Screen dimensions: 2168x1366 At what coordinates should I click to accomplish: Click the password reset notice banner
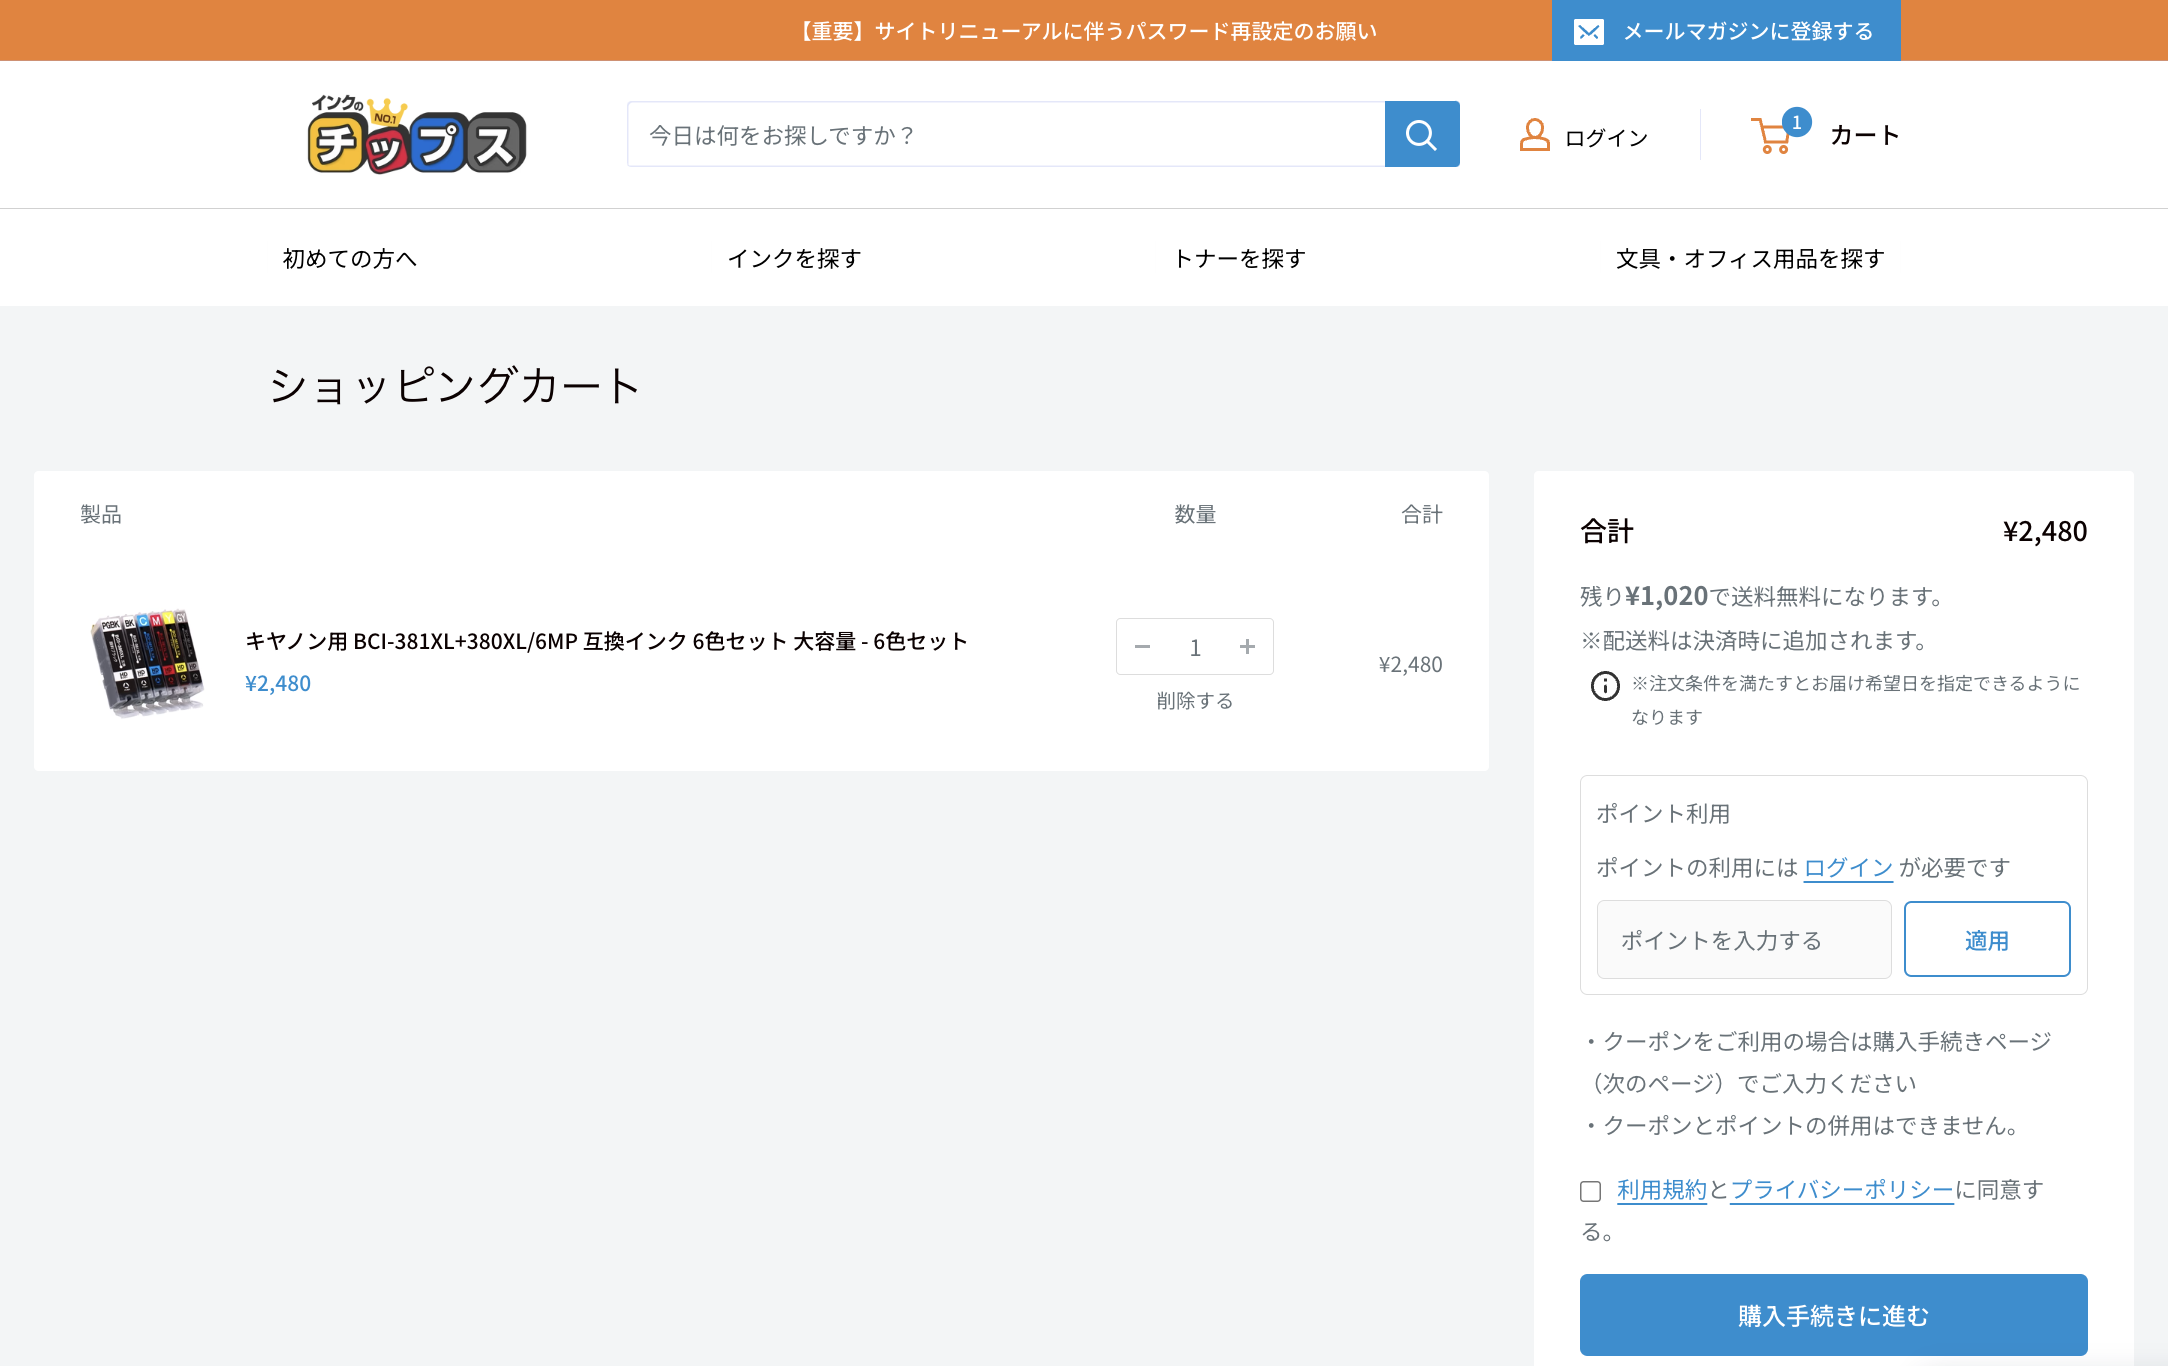[1086, 31]
